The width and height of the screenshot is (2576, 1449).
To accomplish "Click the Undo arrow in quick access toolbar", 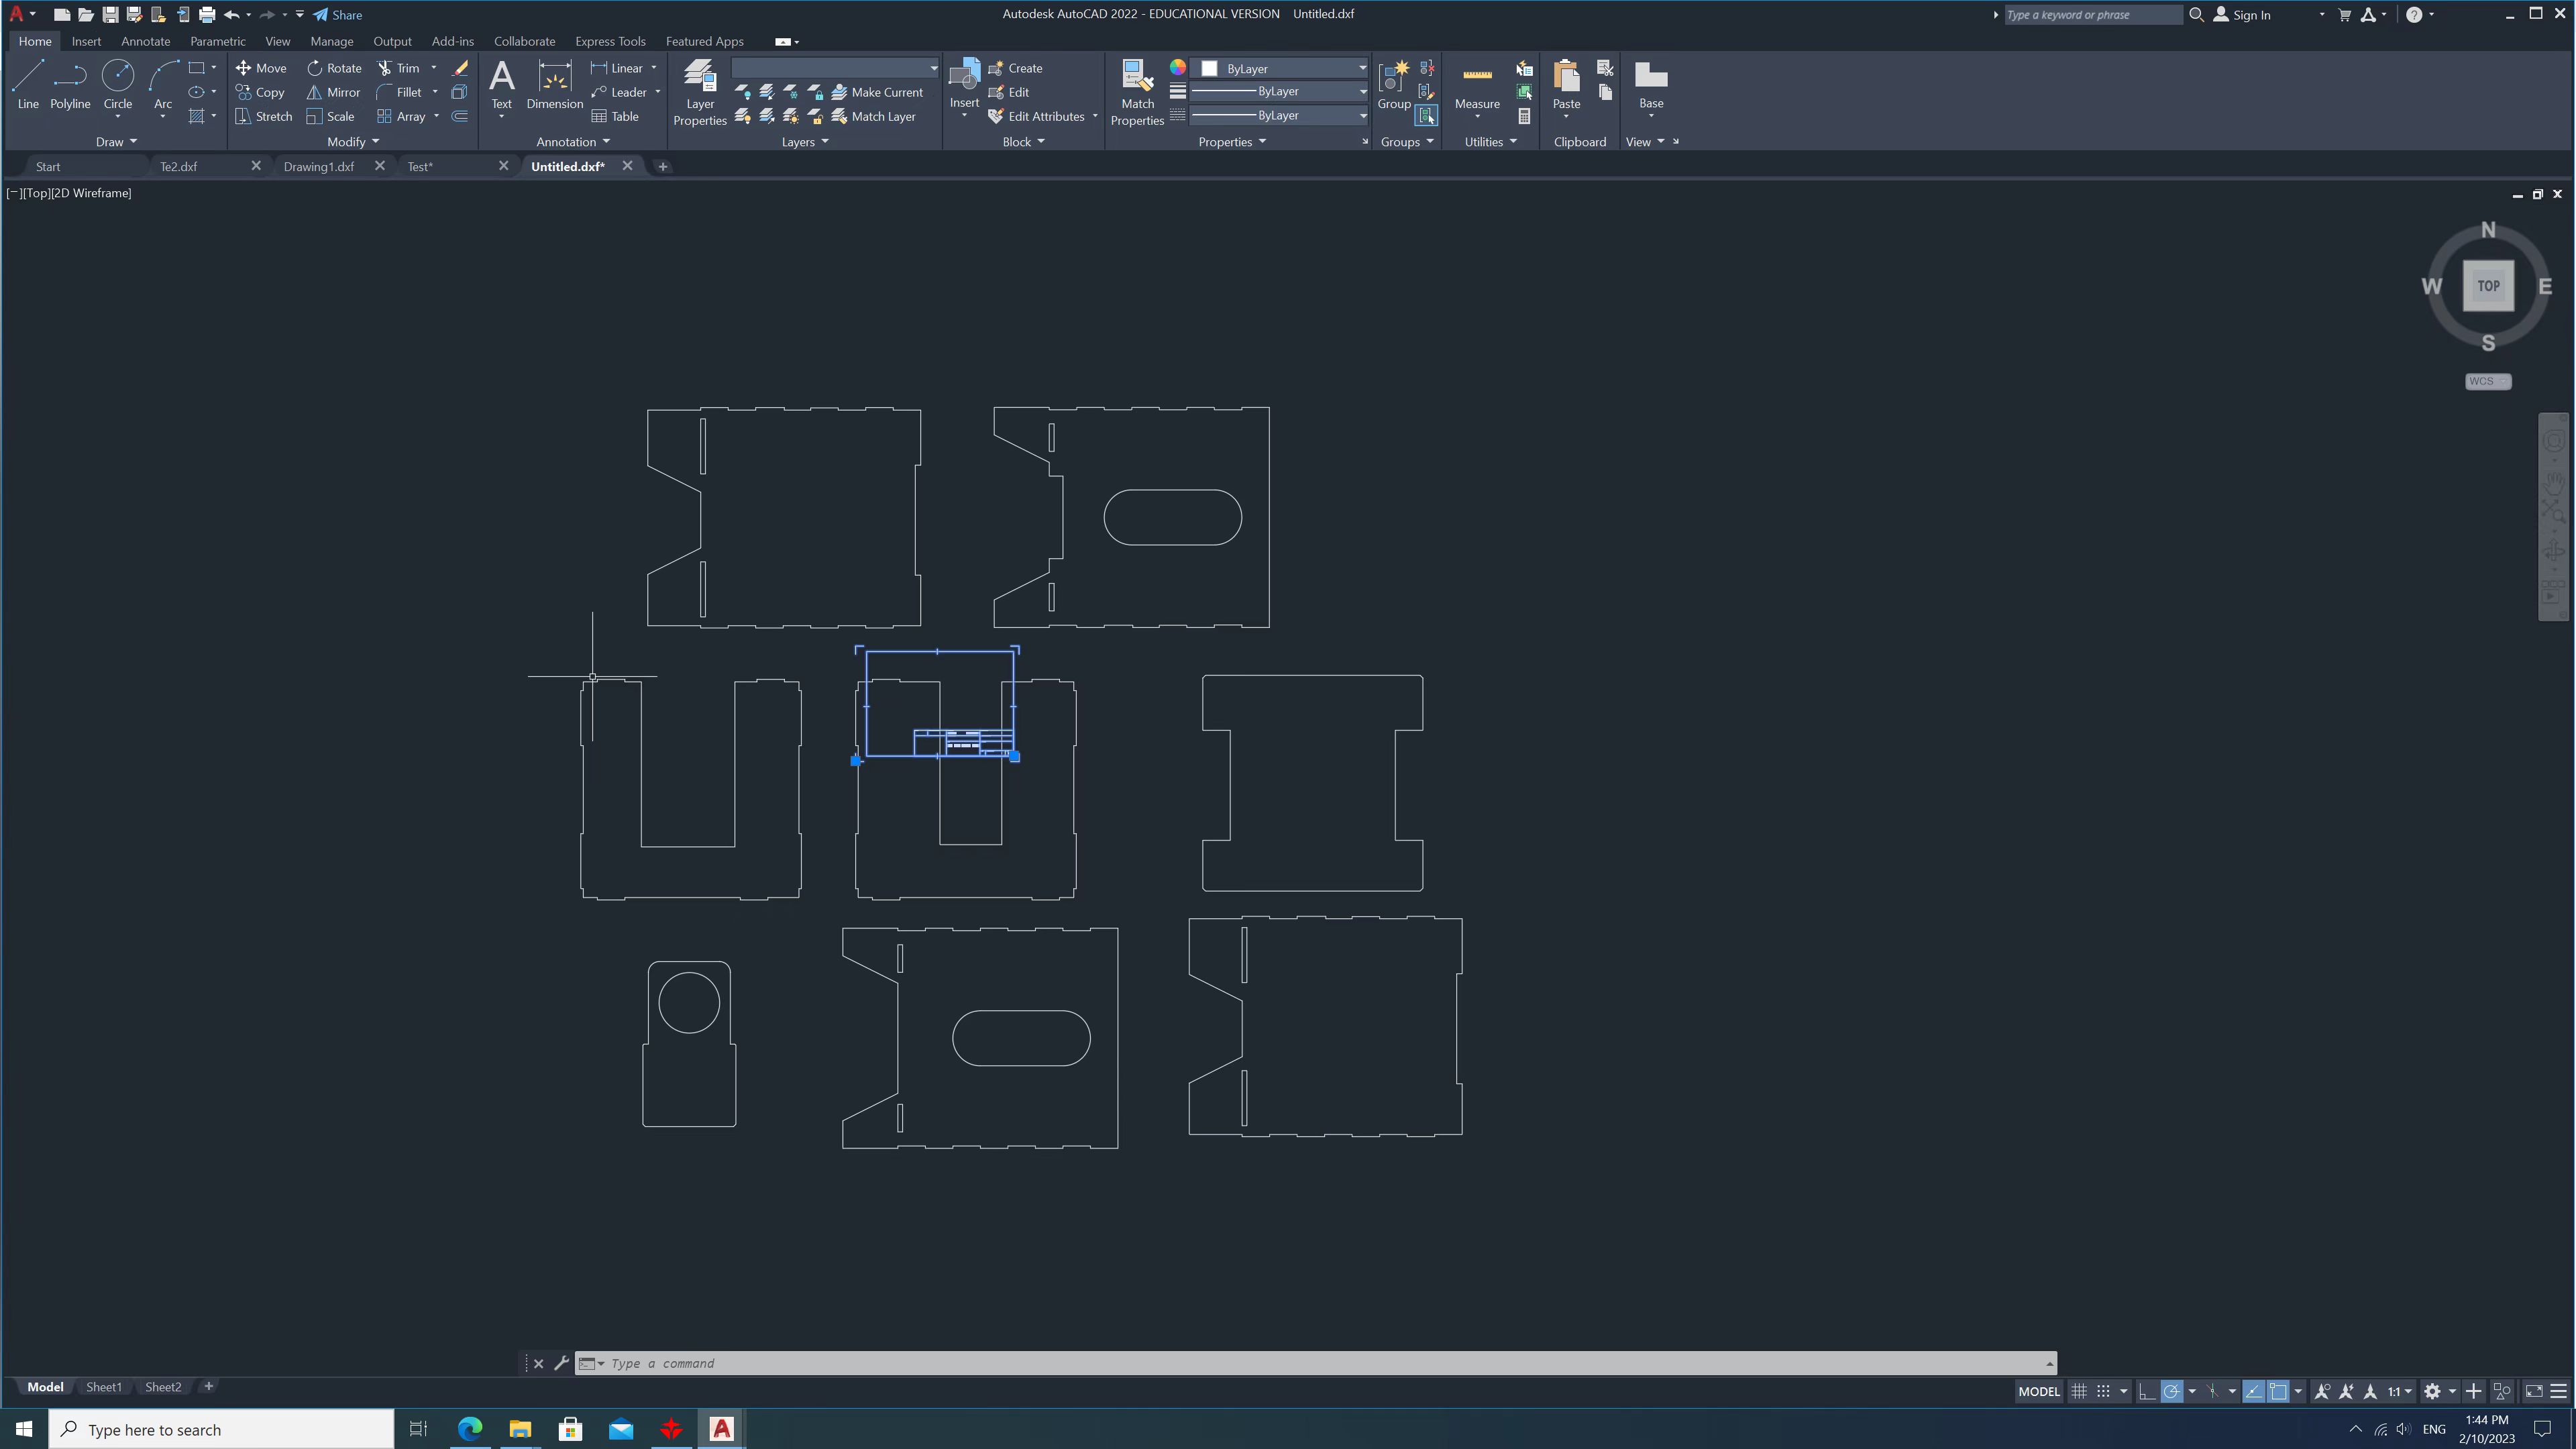I will click(231, 15).
